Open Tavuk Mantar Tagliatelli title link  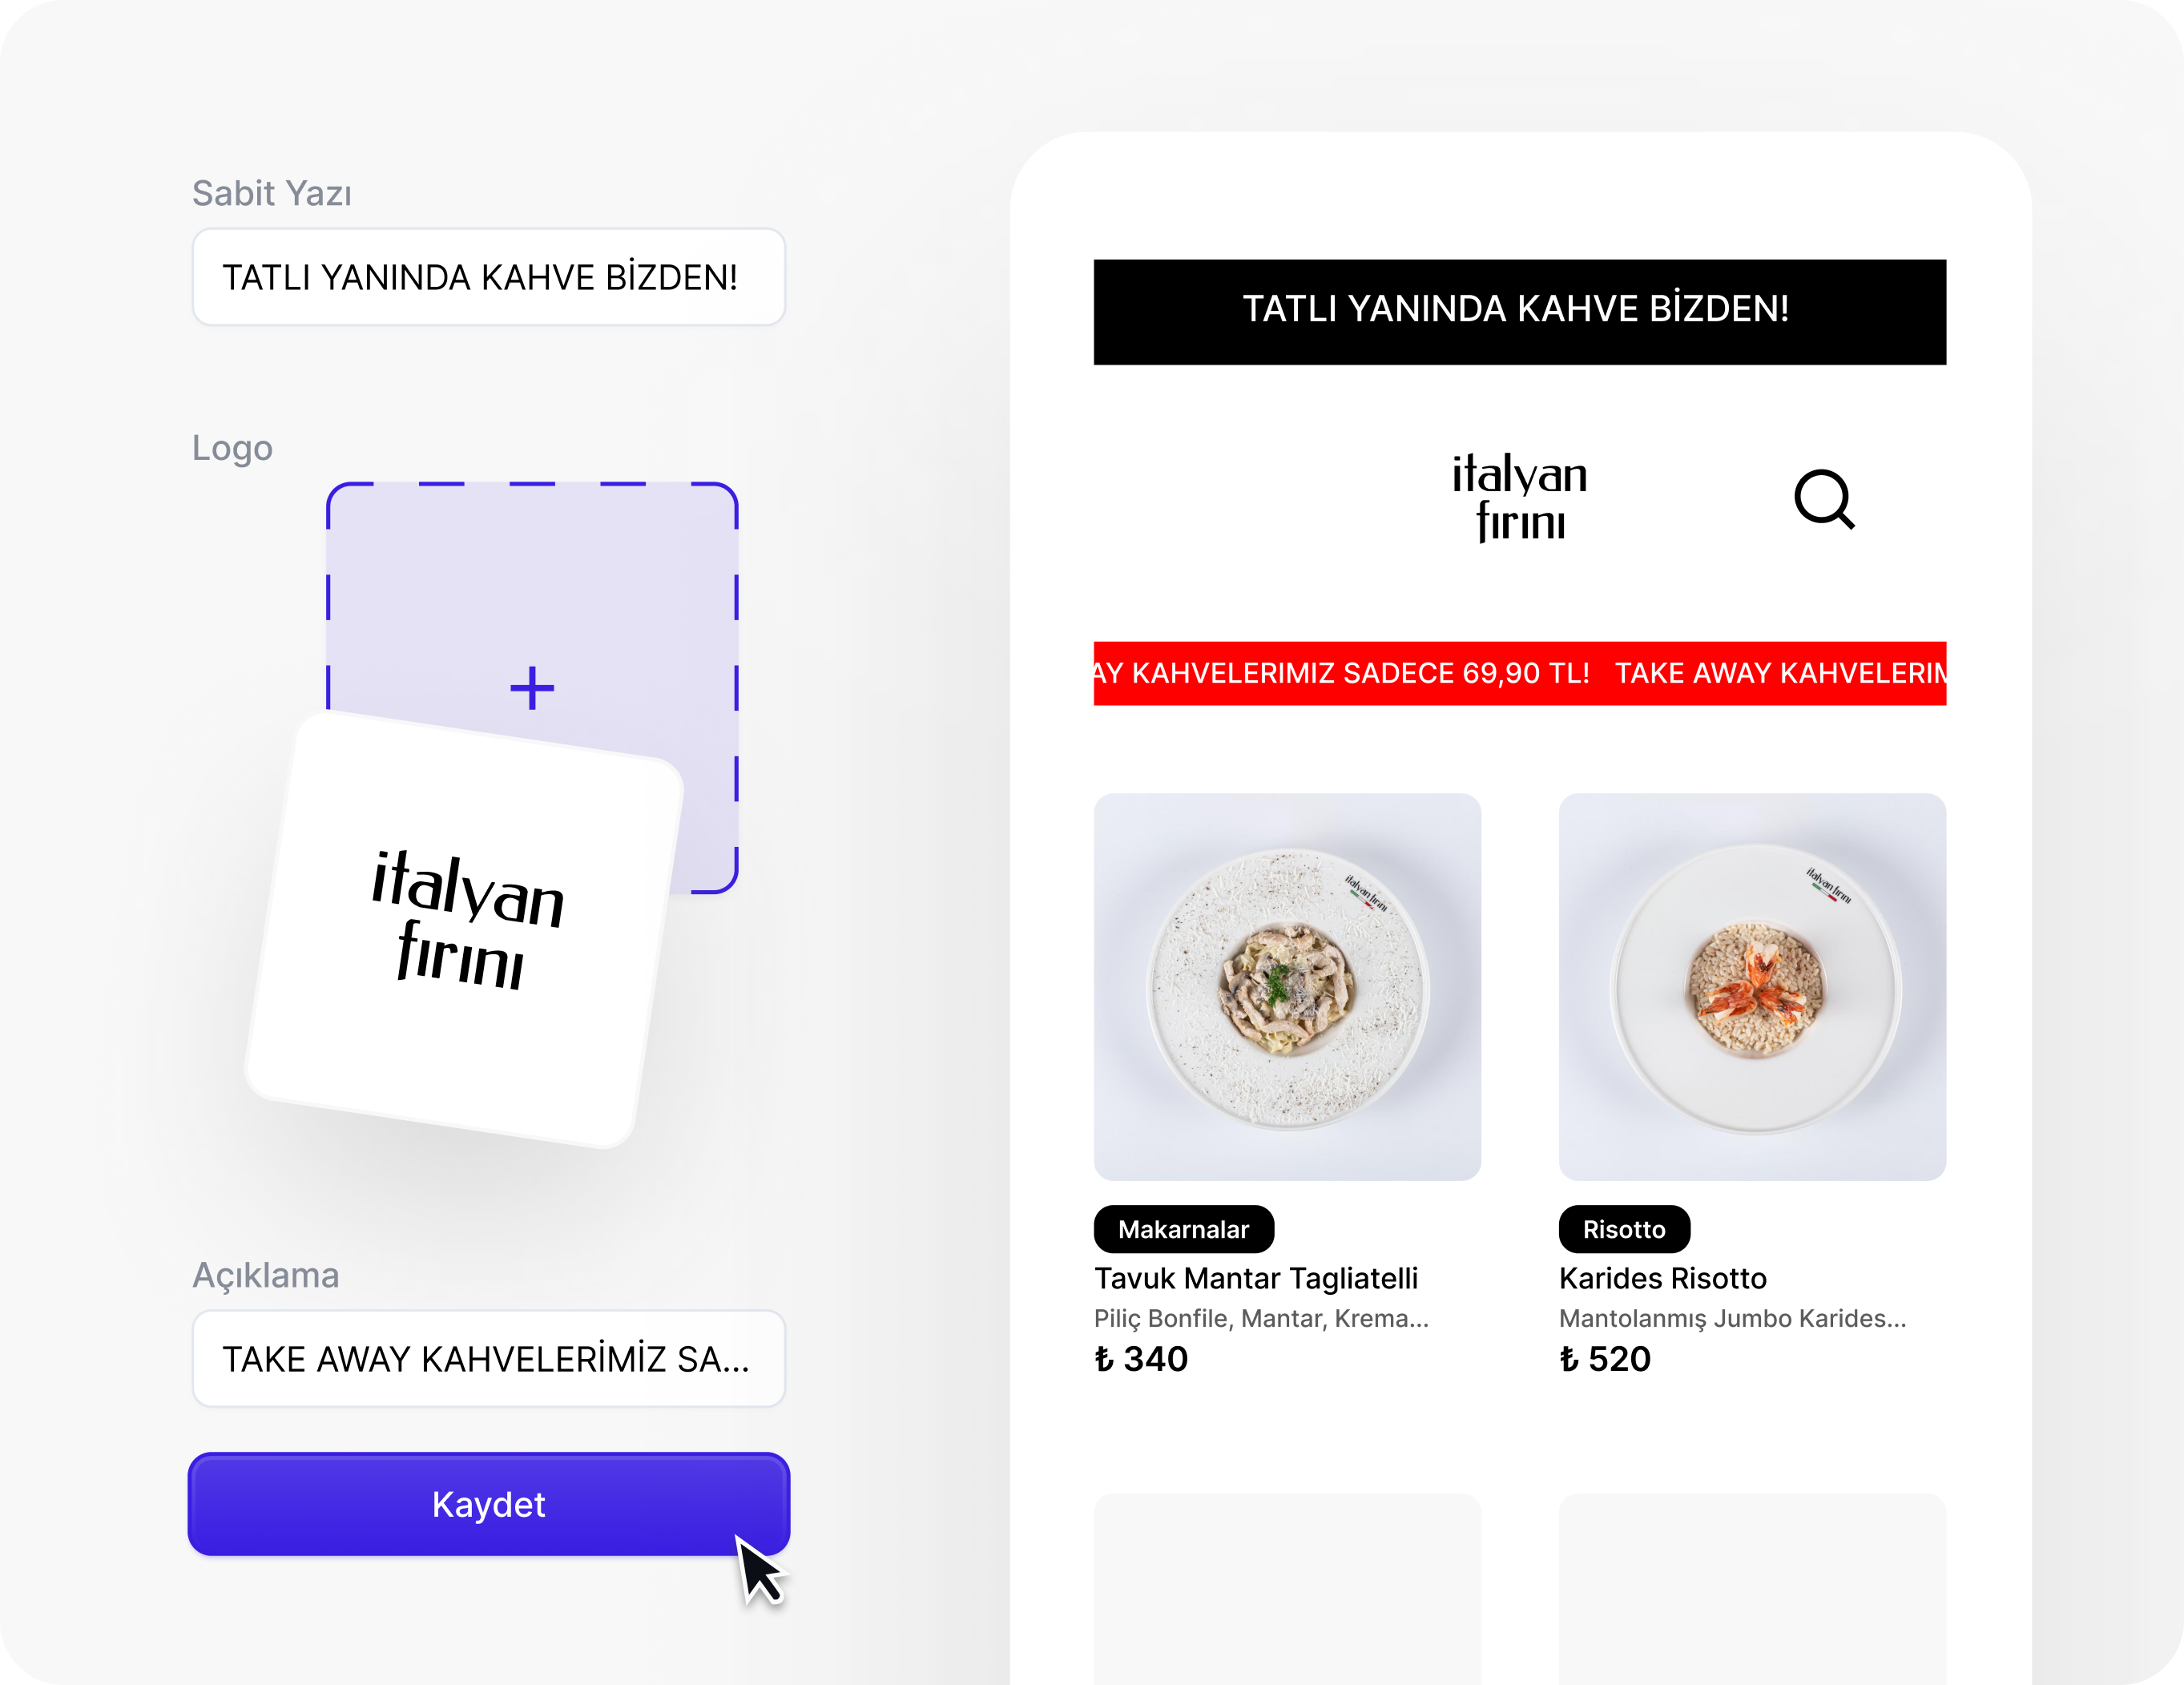tap(1256, 1278)
